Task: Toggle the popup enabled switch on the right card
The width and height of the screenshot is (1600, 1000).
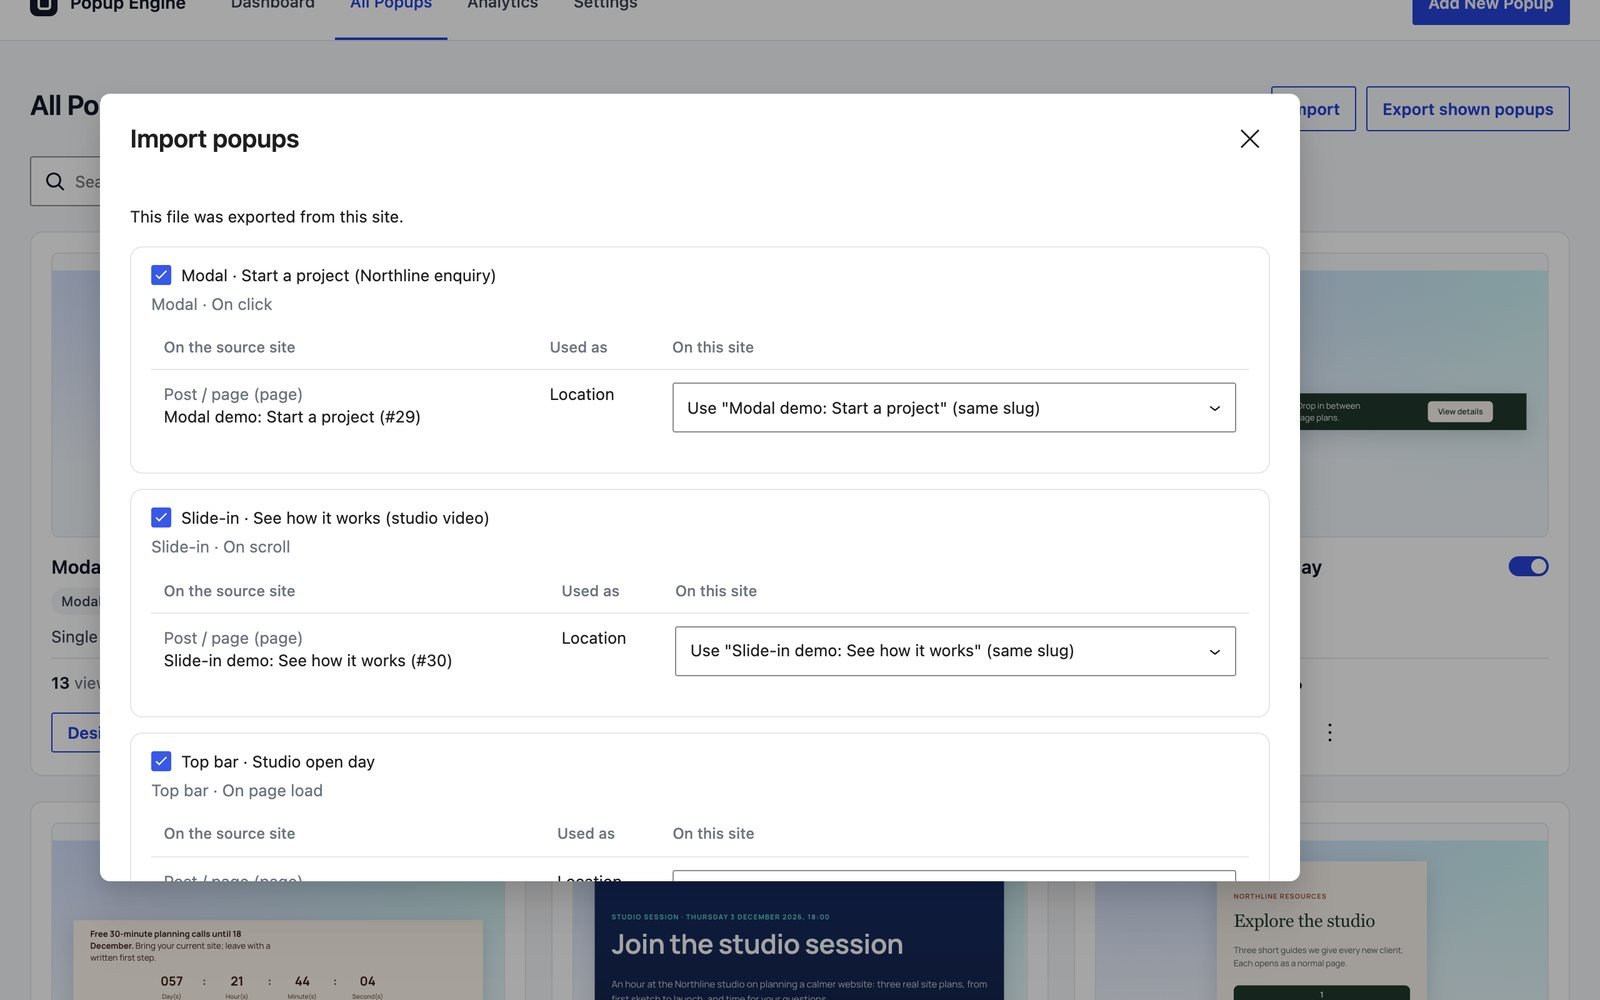Action: [x=1528, y=567]
